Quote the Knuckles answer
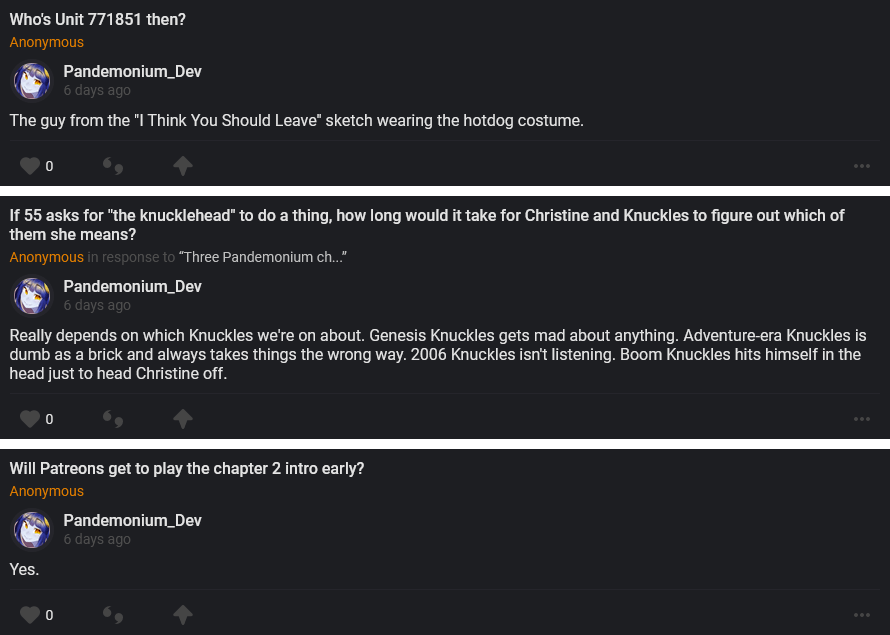This screenshot has height=635, width=890. (x=113, y=419)
